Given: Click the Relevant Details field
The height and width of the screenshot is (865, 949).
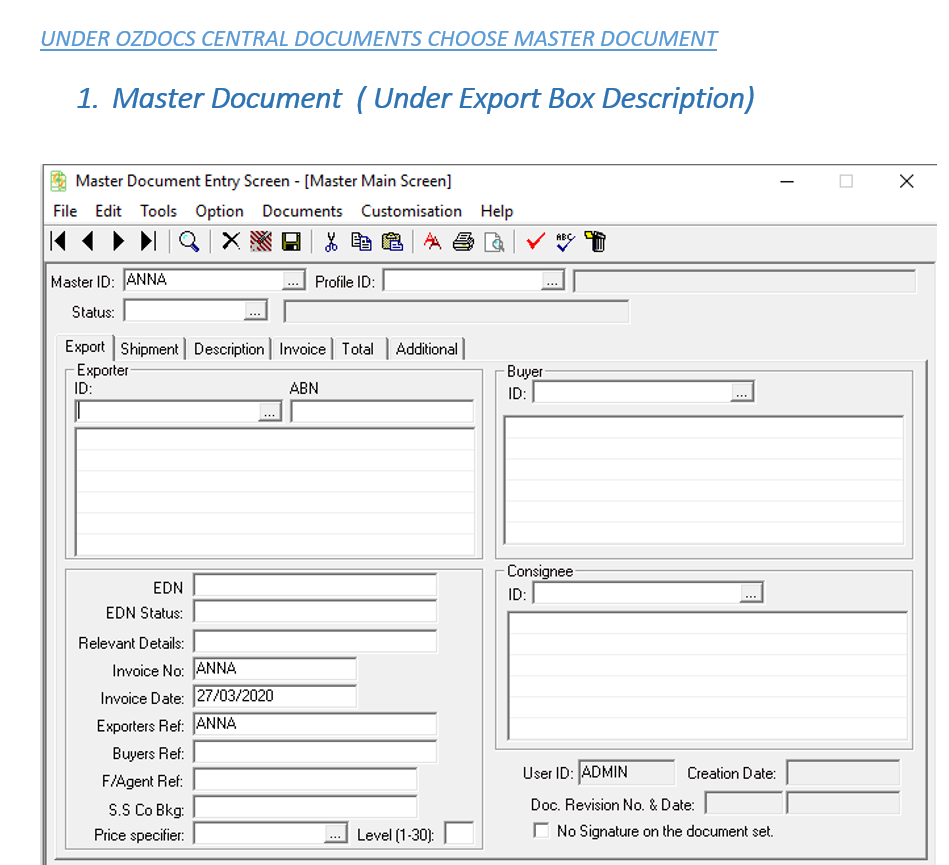Looking at the screenshot, I should pos(315,642).
